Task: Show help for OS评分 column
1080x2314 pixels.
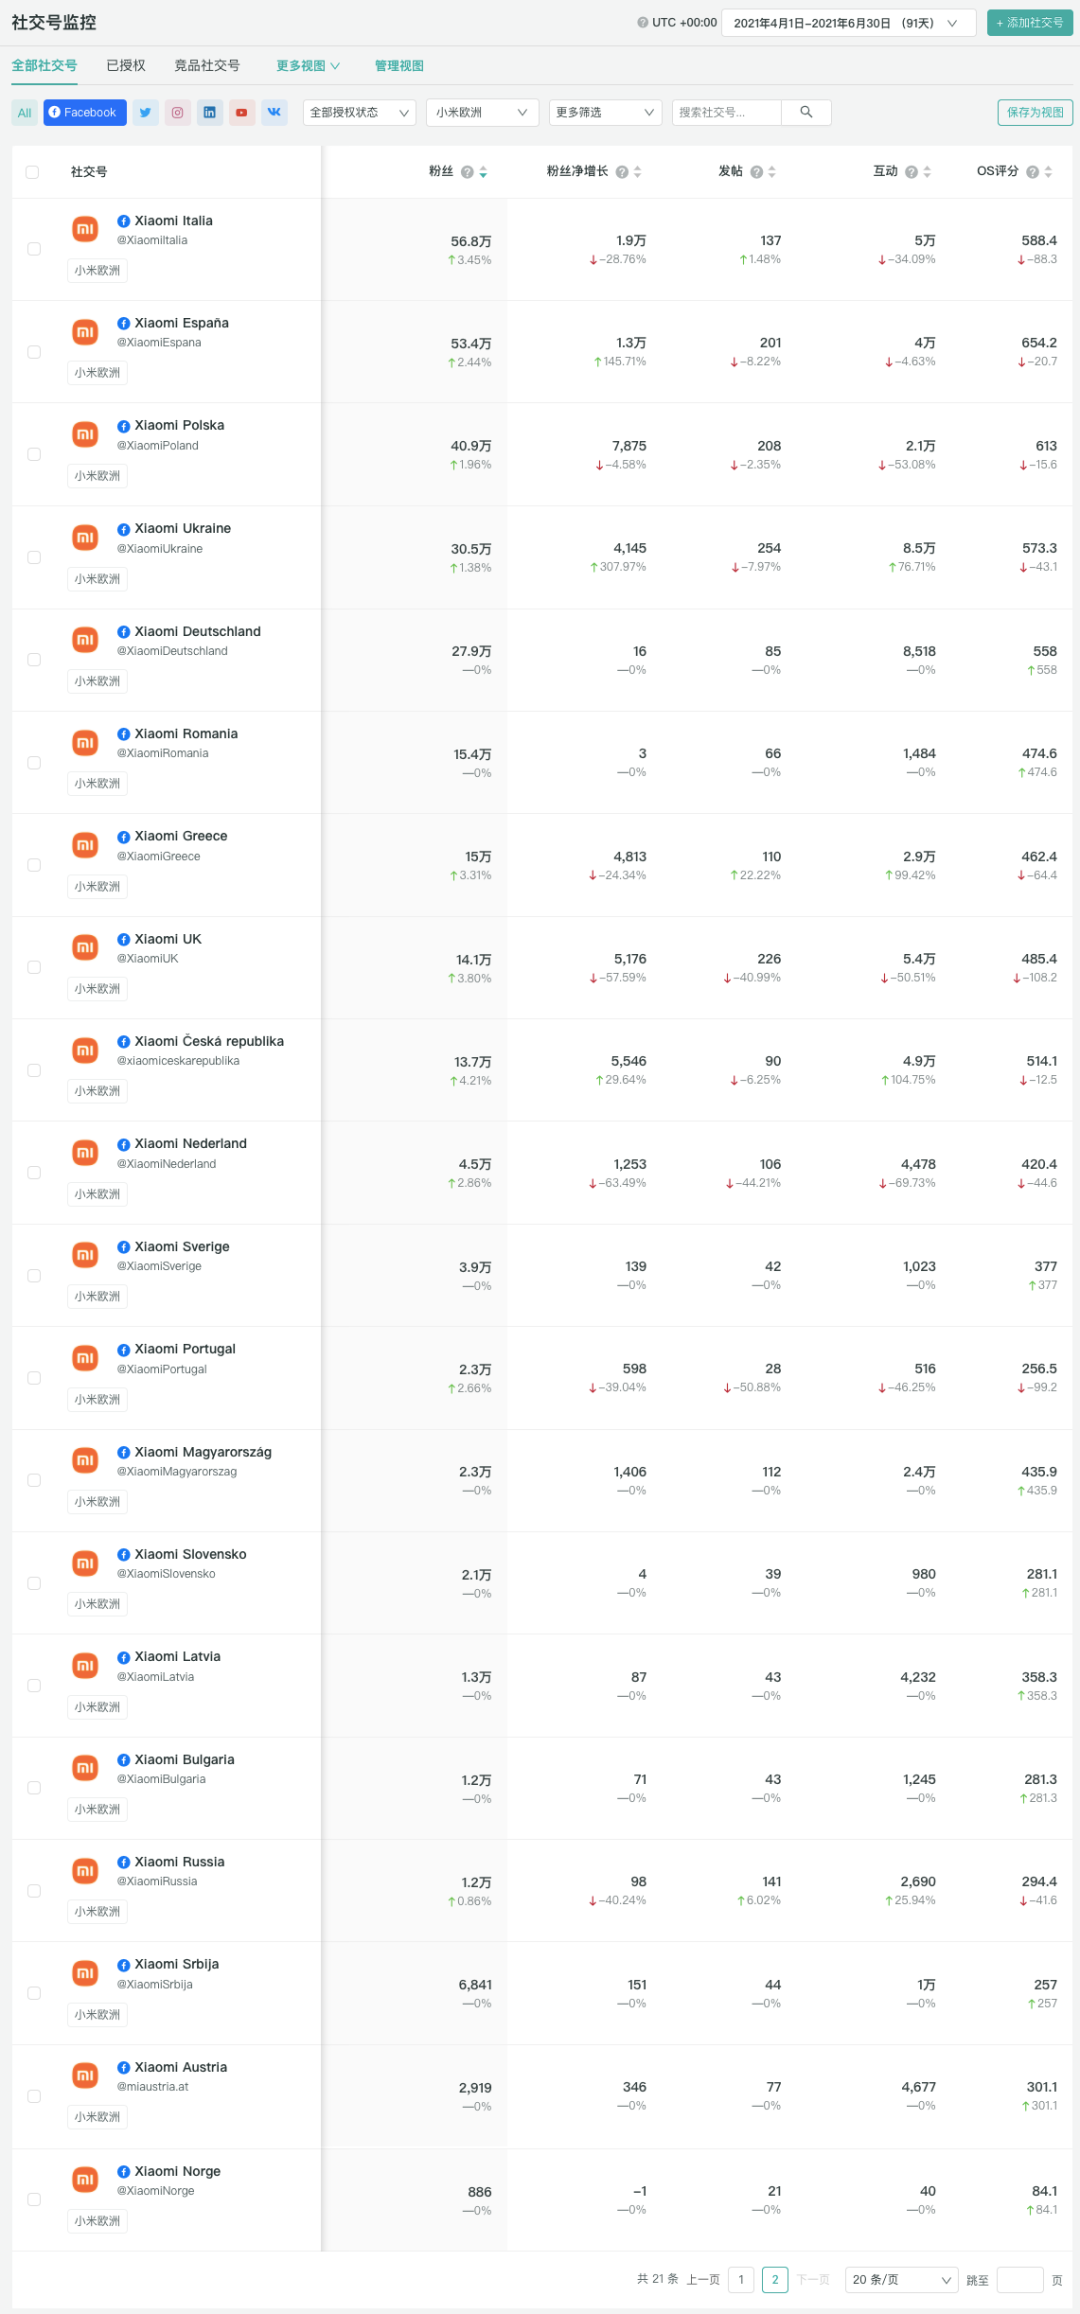Action: click(x=1032, y=172)
